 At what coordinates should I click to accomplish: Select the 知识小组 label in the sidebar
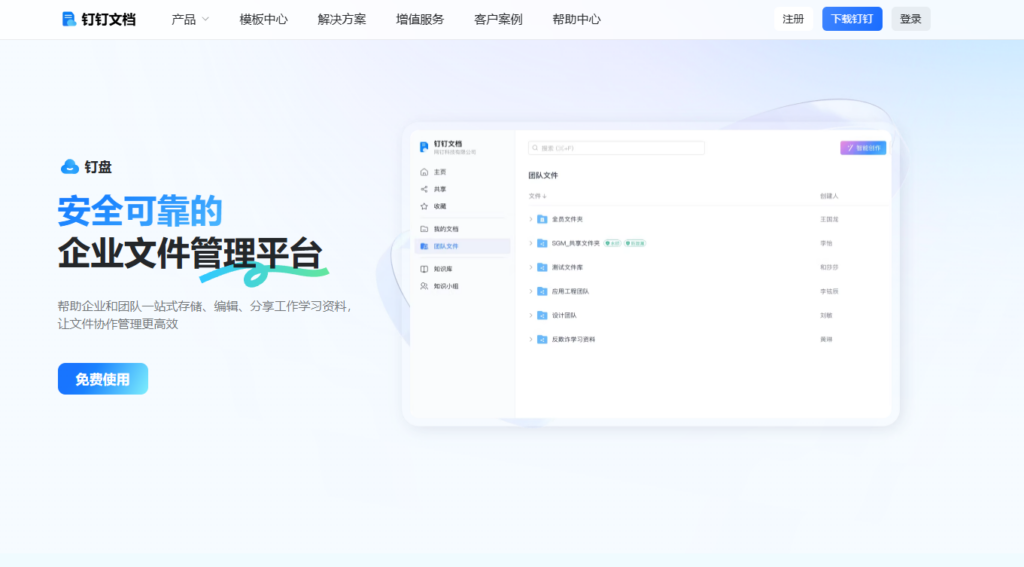[x=446, y=286]
